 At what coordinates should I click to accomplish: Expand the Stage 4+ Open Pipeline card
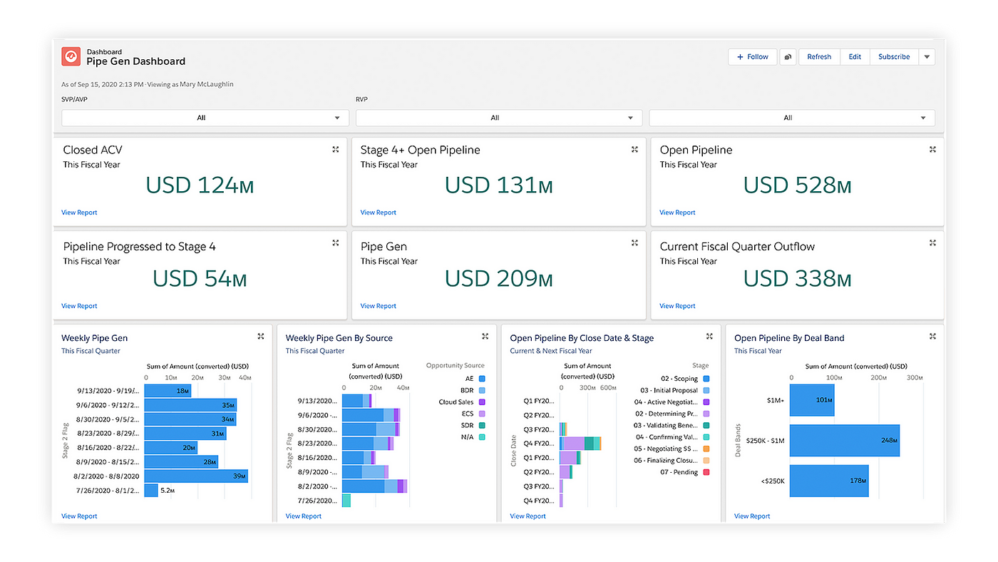pyautogui.click(x=635, y=150)
